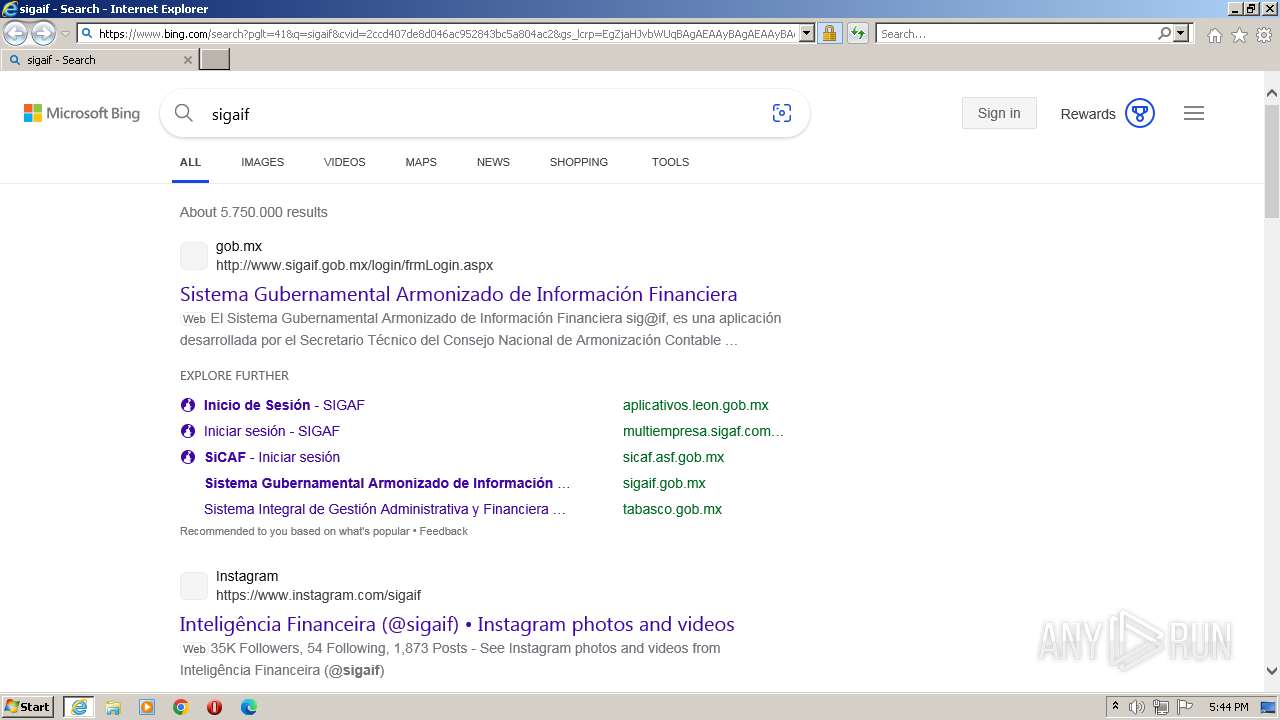The image size is (1280, 720).
Task: Click the green Refresh page icon
Action: (858, 33)
